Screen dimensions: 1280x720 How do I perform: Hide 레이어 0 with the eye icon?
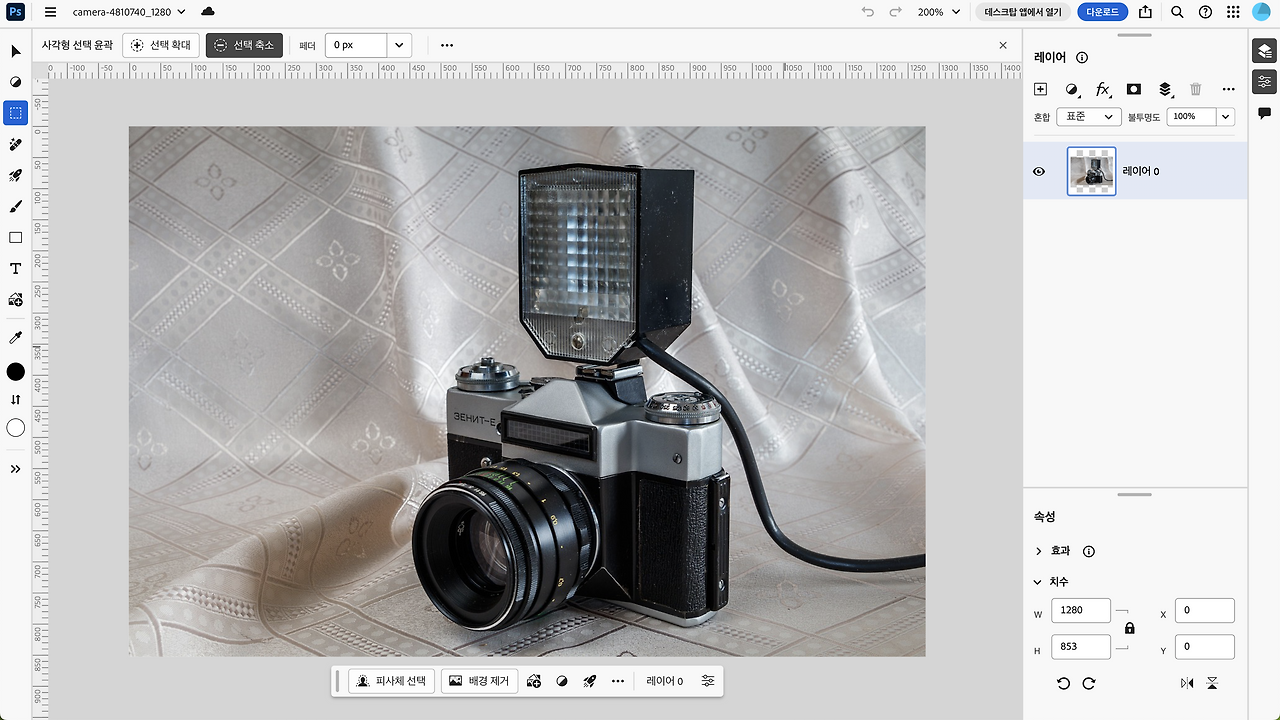coord(1039,172)
